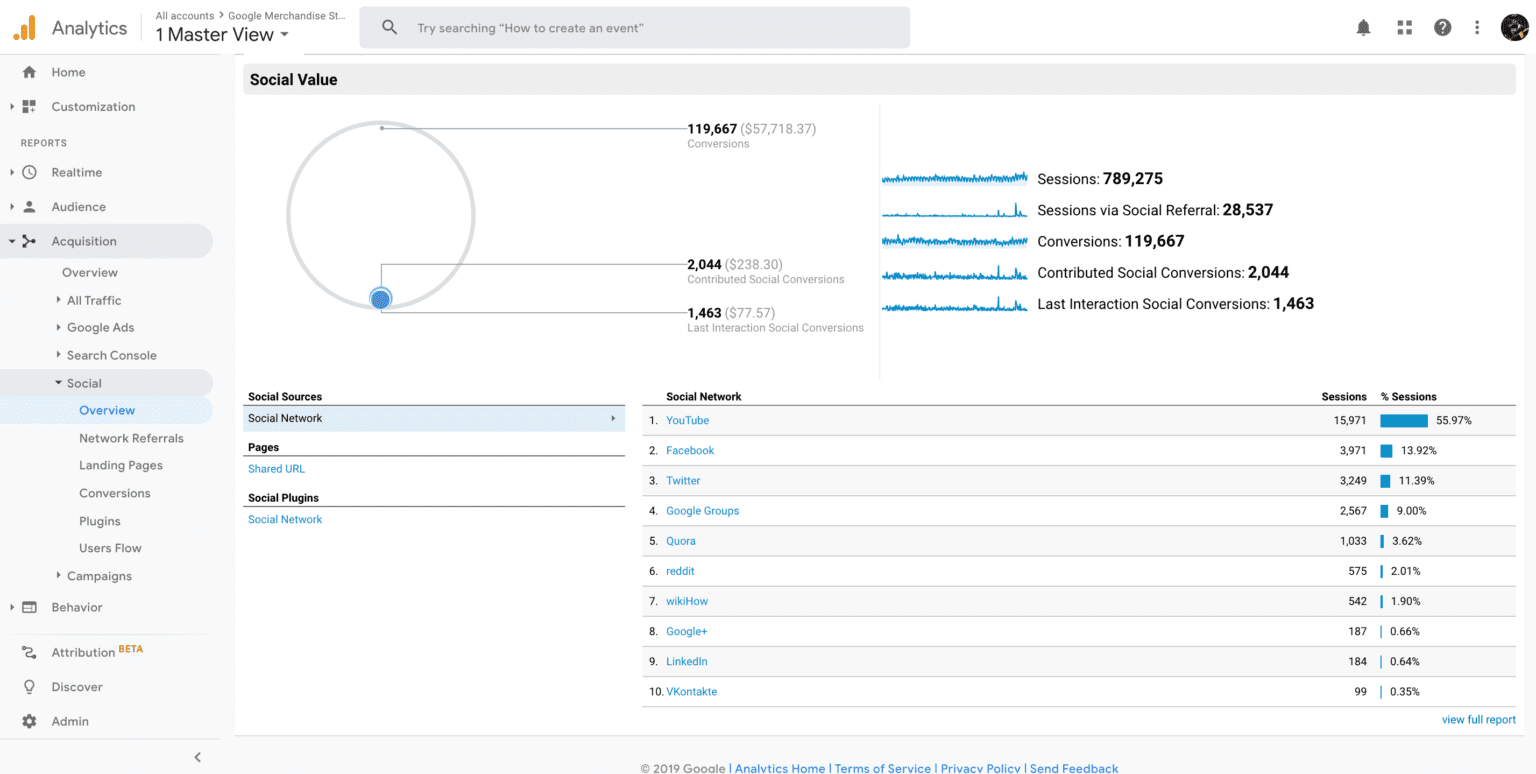Click the Discover lightbulb icon

coord(29,687)
